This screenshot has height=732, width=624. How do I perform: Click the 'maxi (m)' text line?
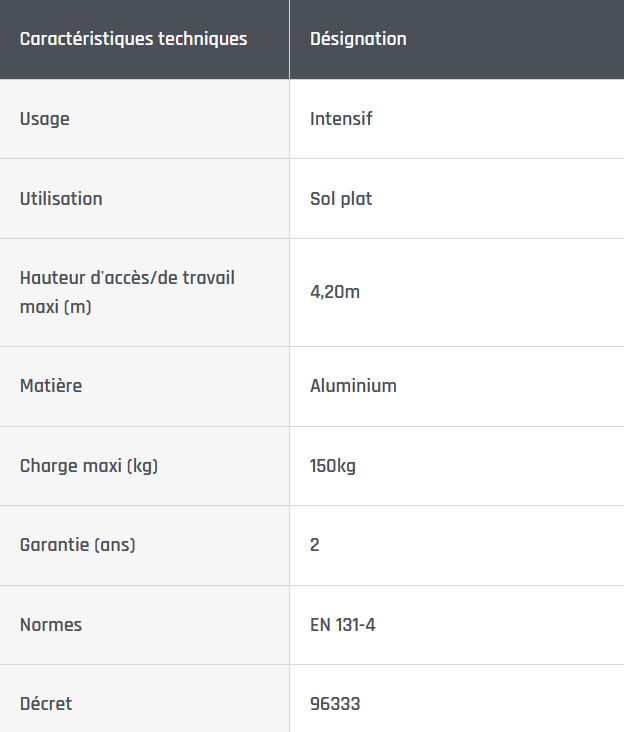[x=55, y=307]
